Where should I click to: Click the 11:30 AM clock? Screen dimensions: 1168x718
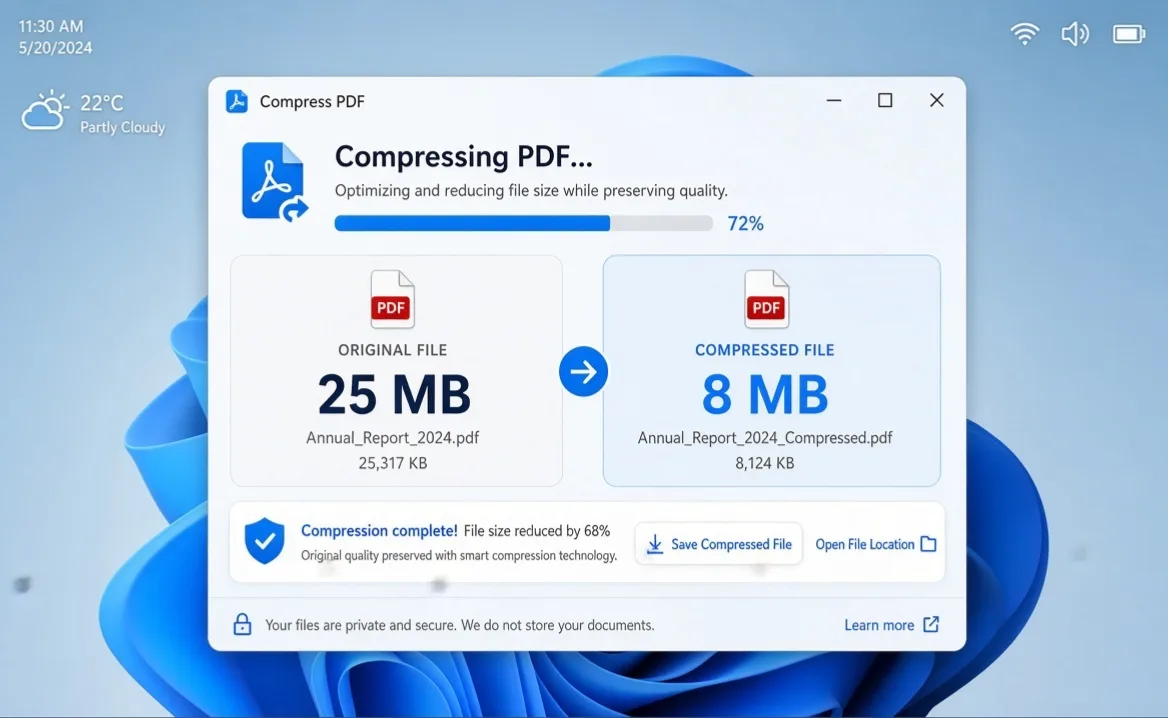pyautogui.click(x=51, y=26)
